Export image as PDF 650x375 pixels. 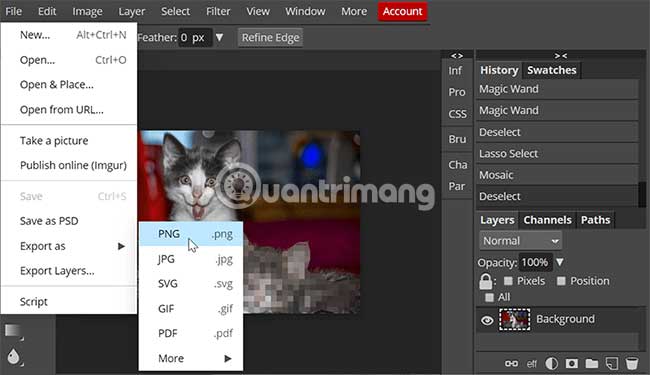tap(191, 334)
